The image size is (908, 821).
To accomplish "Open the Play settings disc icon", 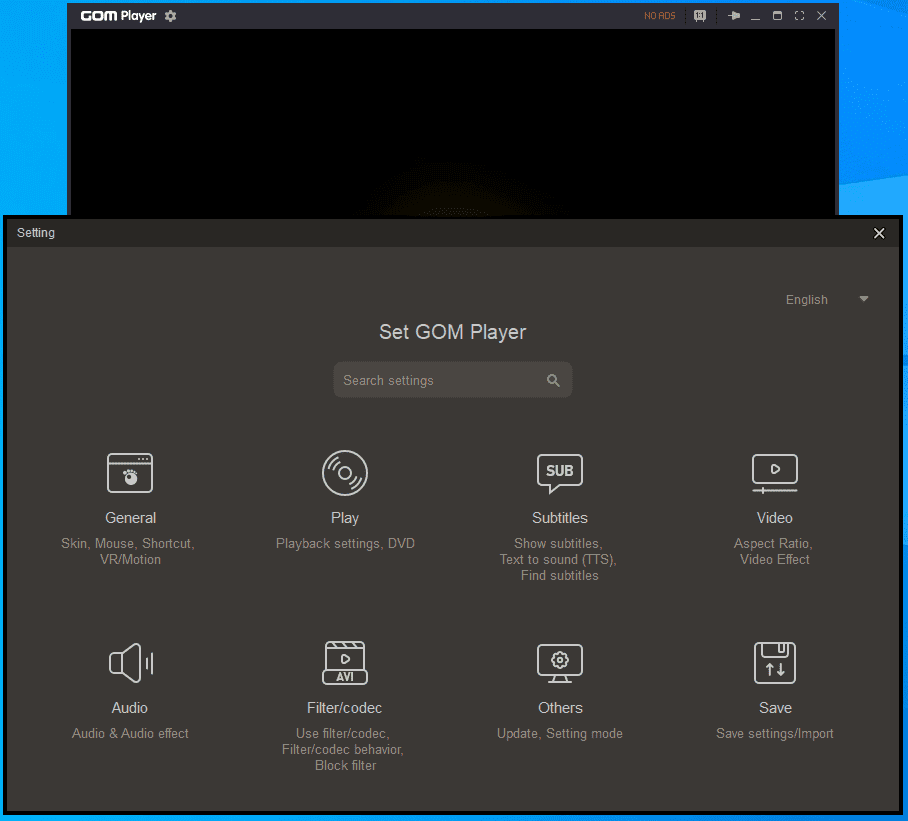I will point(345,473).
